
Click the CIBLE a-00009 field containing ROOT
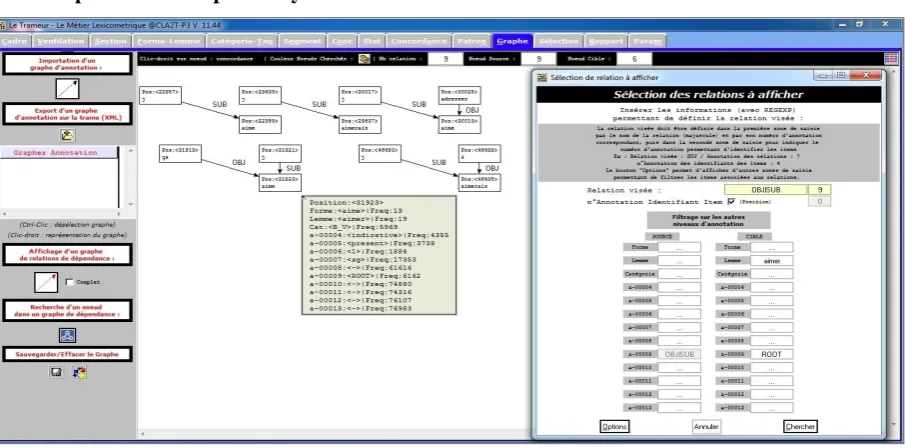772,354
